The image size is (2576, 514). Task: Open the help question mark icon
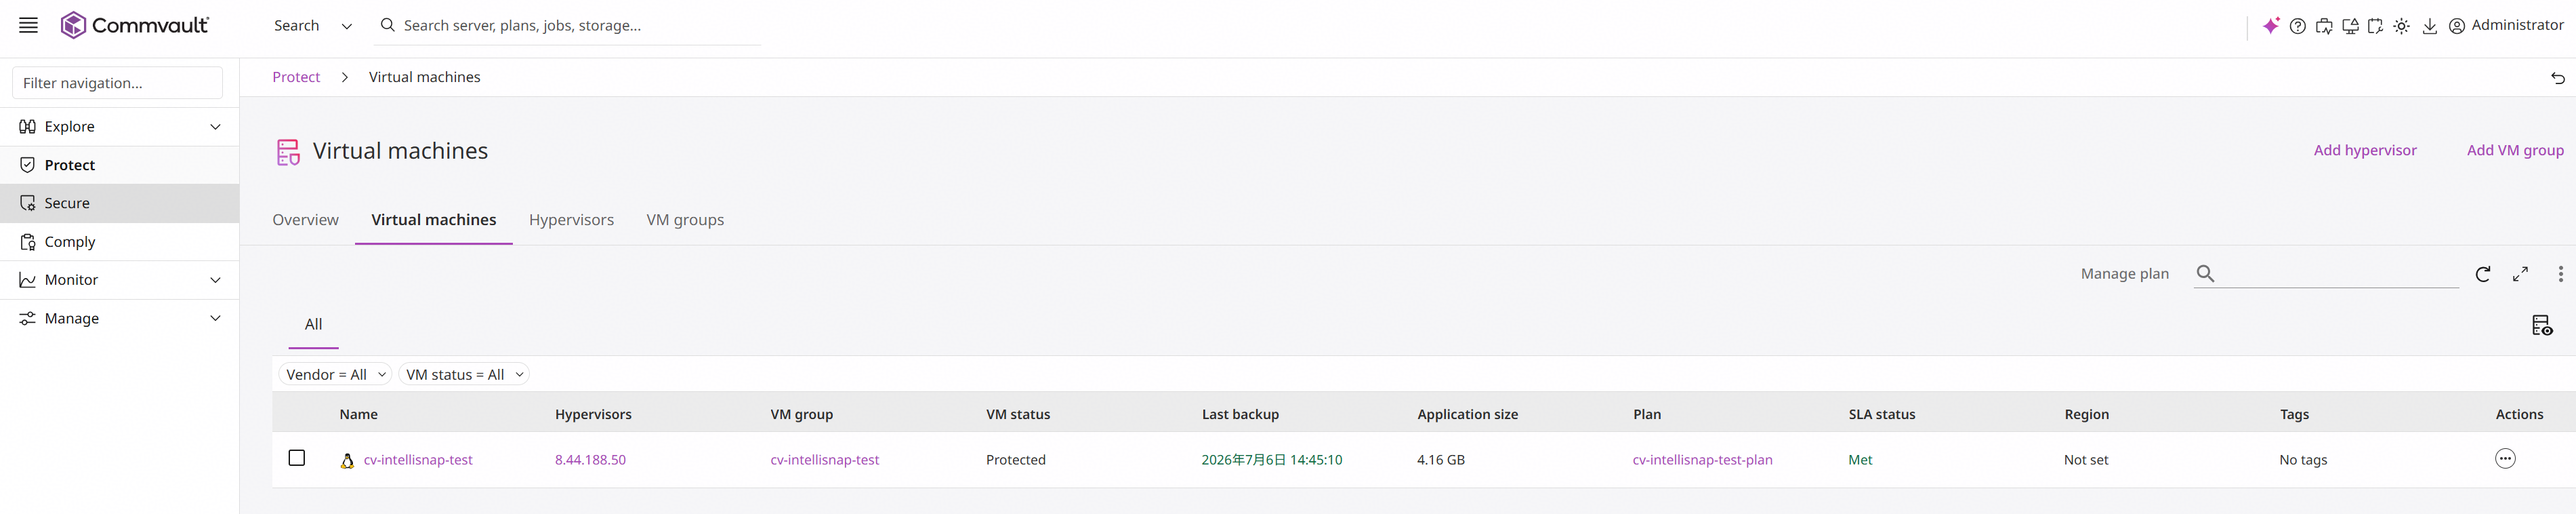click(2298, 27)
